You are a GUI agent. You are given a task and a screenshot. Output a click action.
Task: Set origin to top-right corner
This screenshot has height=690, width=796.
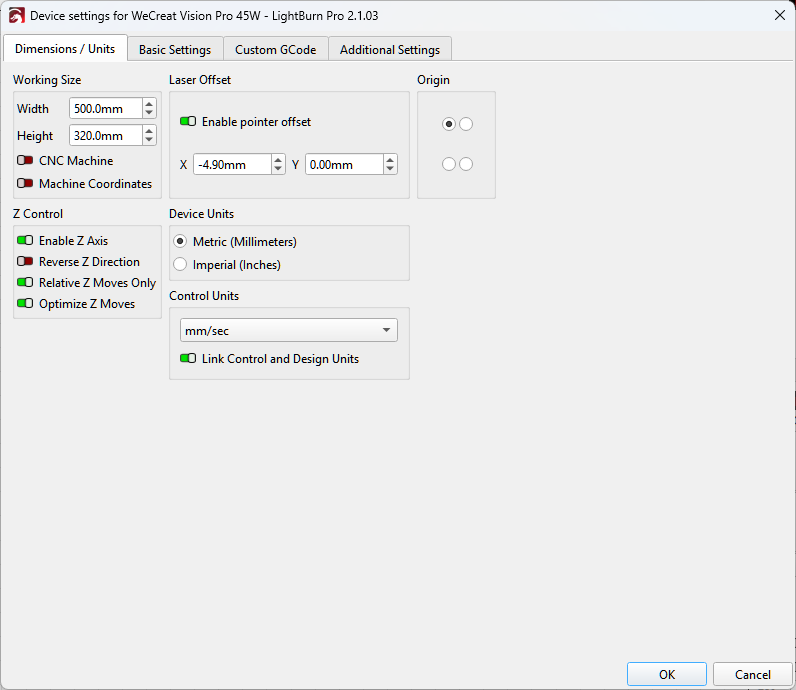coord(466,124)
